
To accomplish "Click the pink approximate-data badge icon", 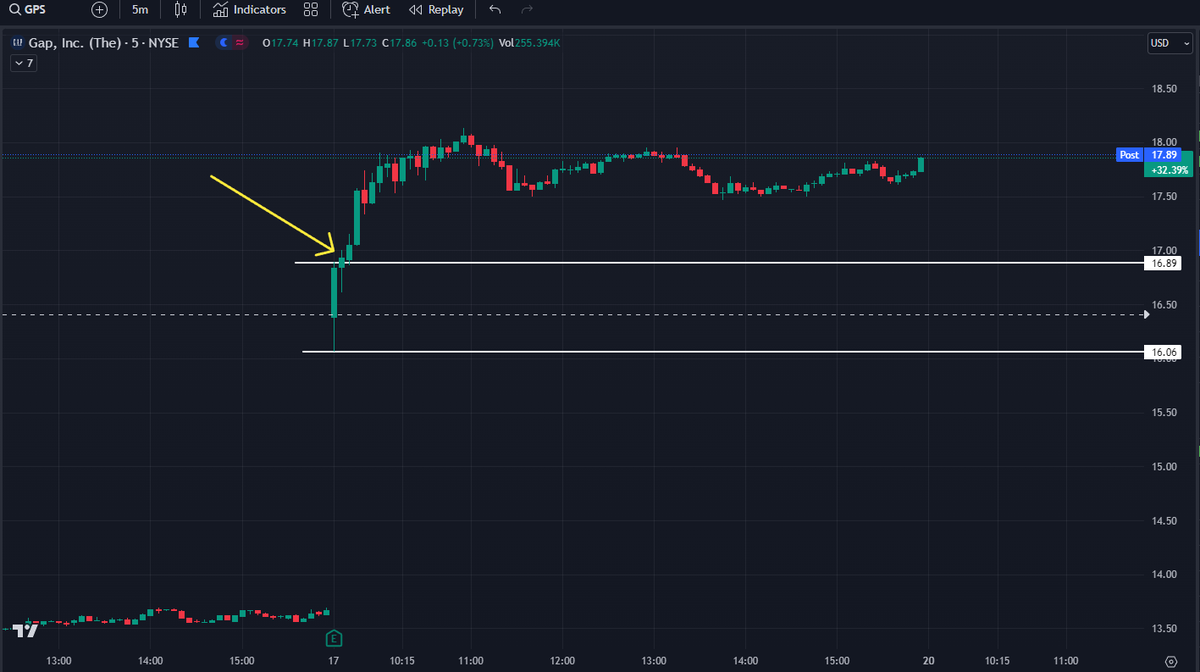I will pos(240,43).
